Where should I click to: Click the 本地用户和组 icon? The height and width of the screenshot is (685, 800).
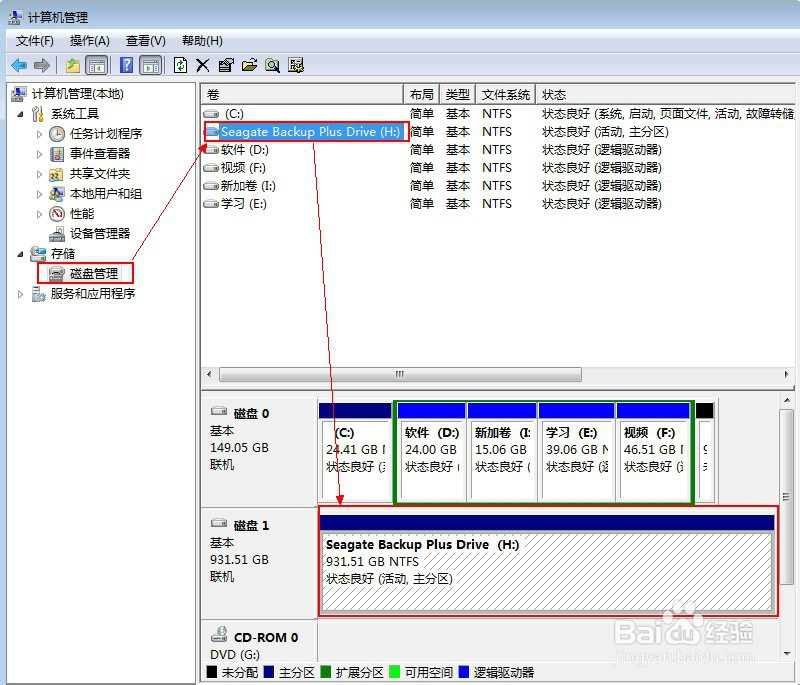[x=56, y=194]
